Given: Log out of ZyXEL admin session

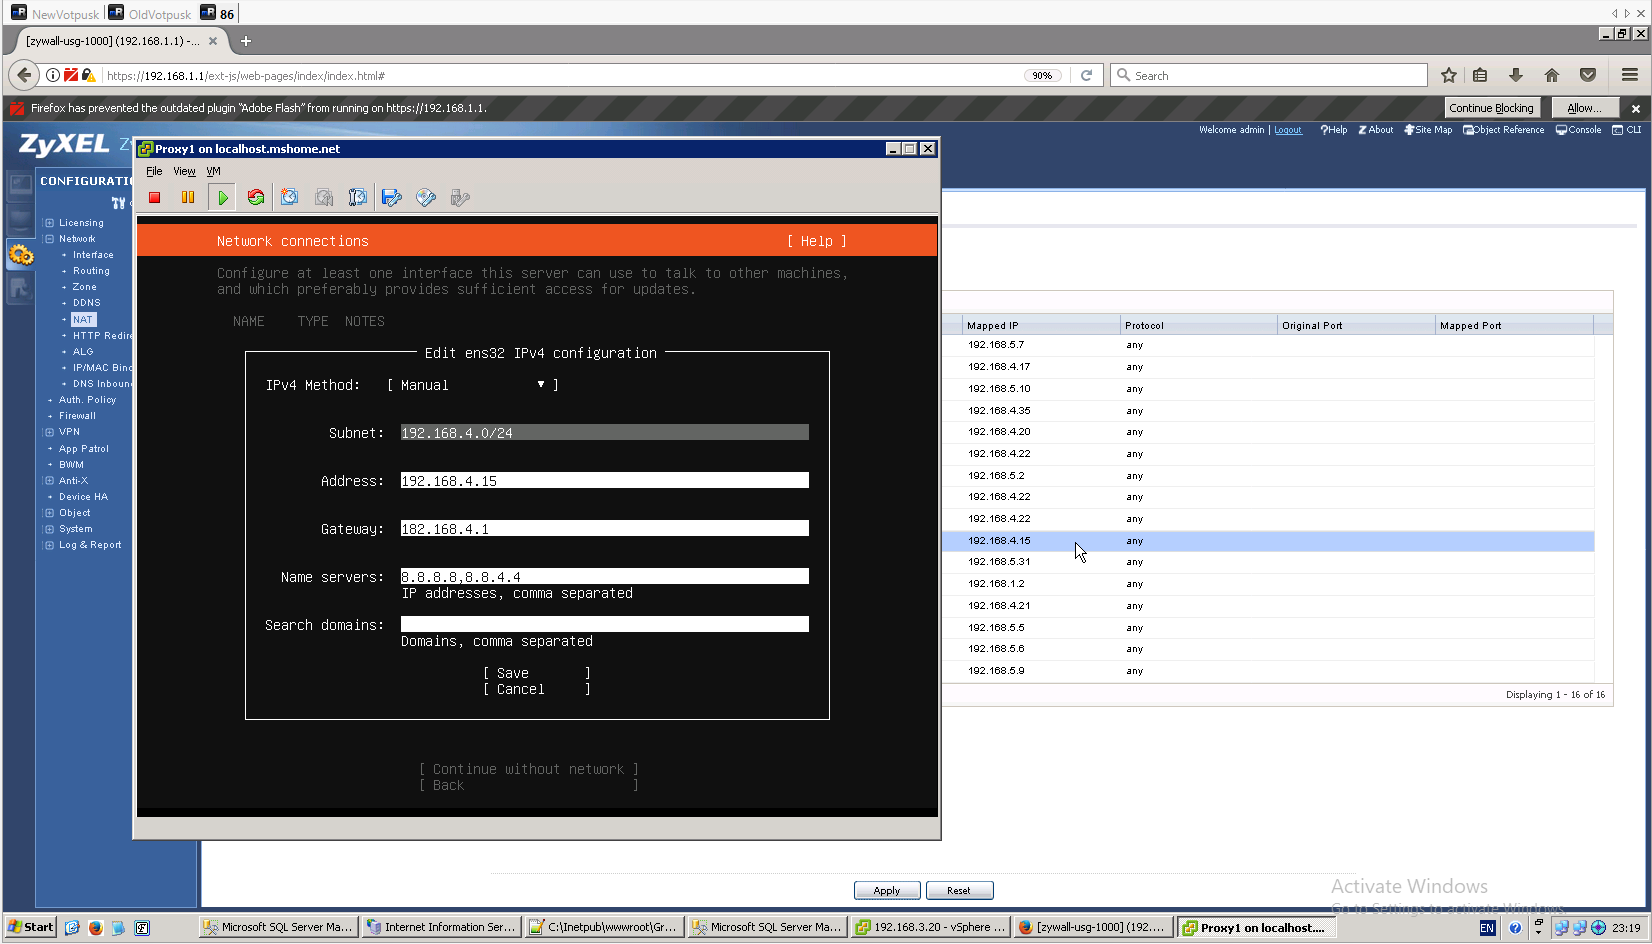Looking at the screenshot, I should tap(1288, 130).
